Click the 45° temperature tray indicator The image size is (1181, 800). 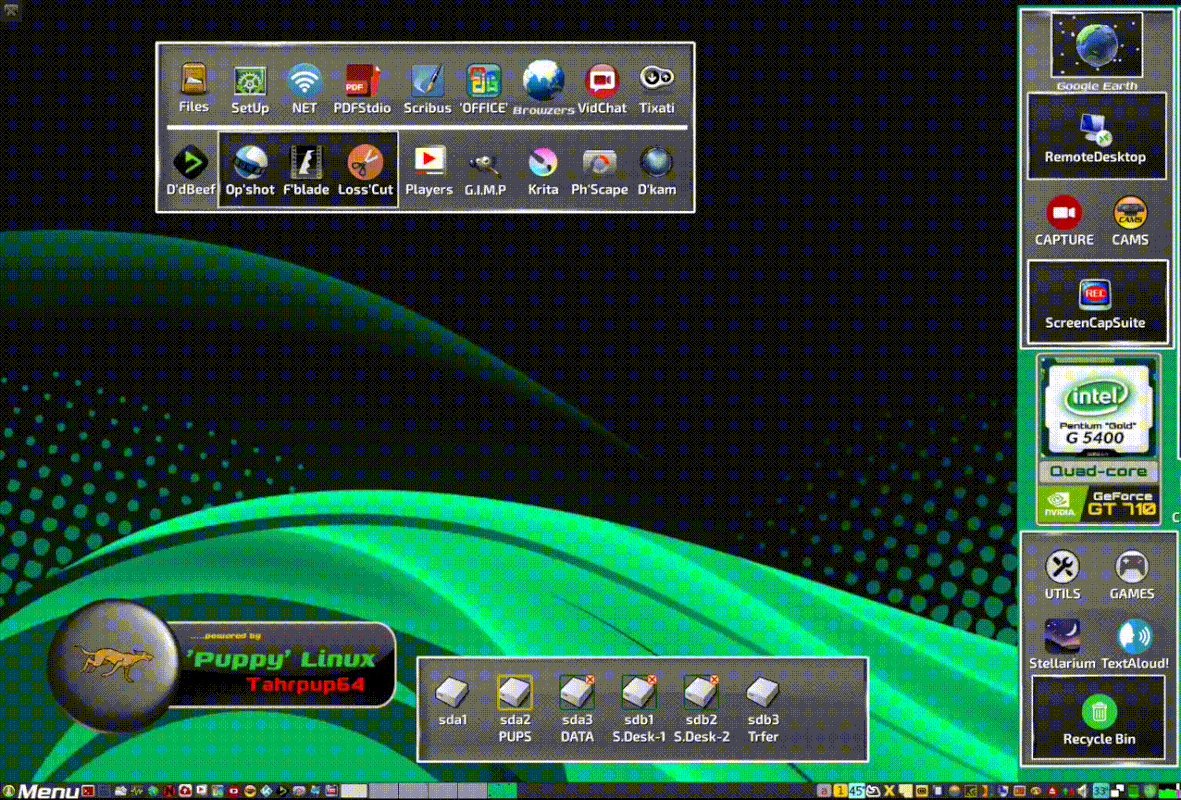point(857,791)
